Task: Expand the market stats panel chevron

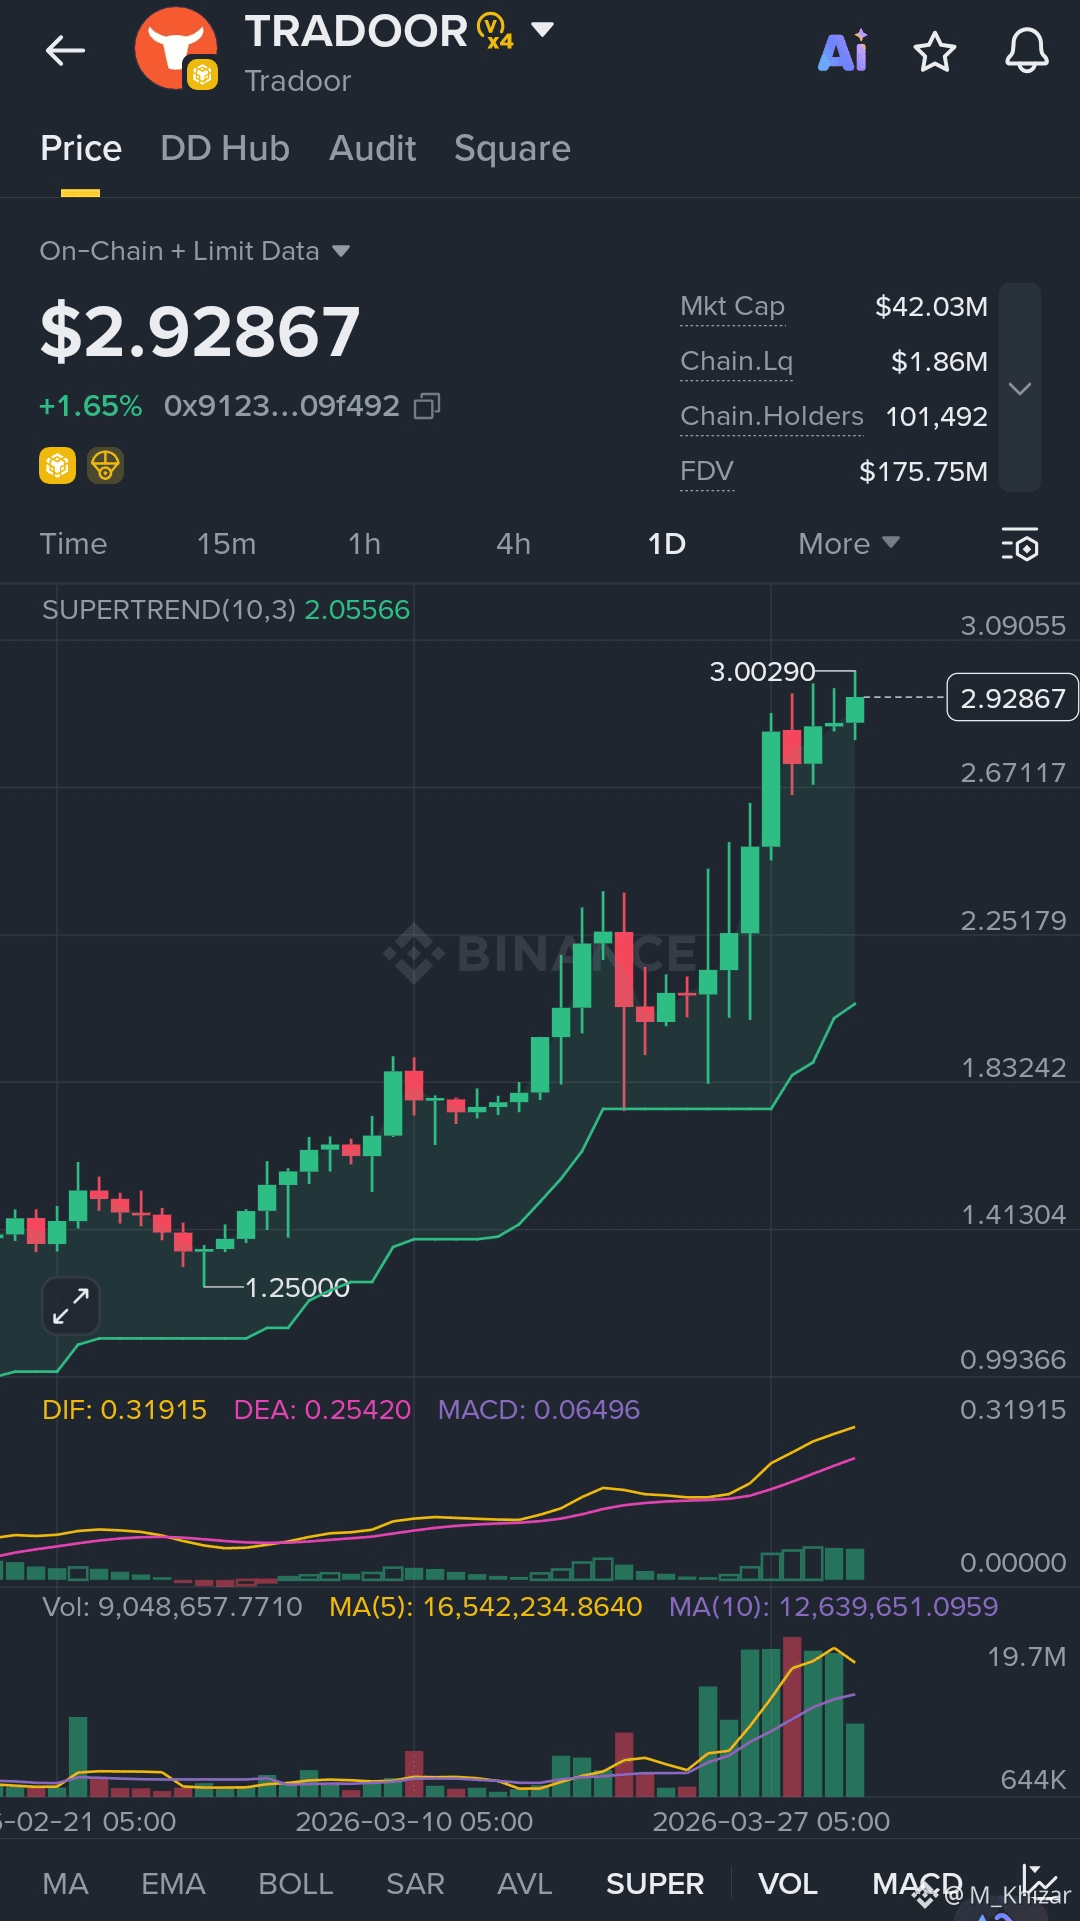Action: (1020, 388)
